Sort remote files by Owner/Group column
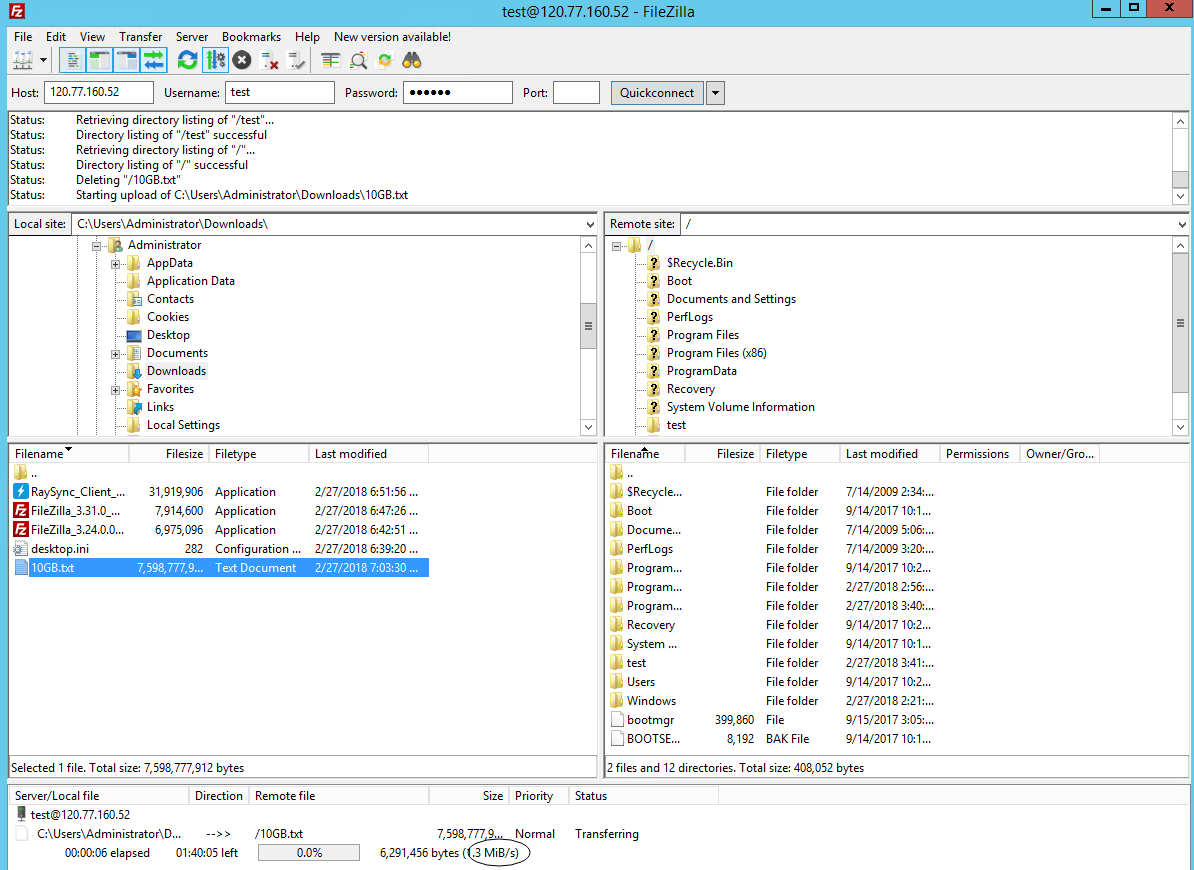 [x=1059, y=454]
